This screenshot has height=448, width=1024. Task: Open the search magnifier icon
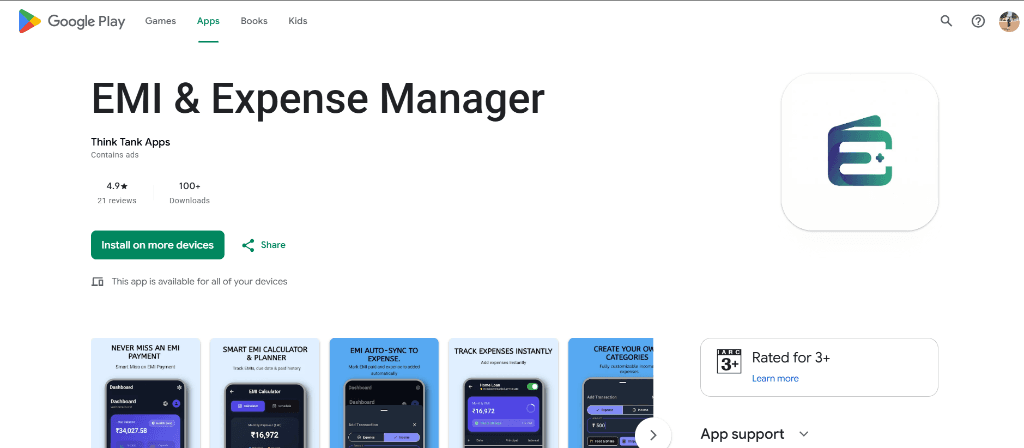tap(946, 21)
